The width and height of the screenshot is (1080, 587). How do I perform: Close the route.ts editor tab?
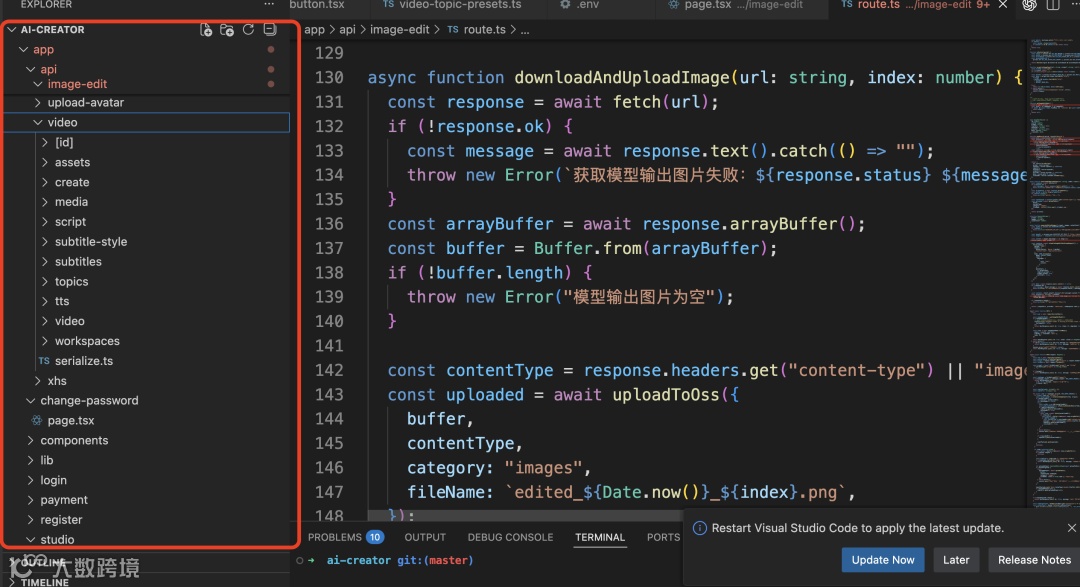[x=1003, y=4]
